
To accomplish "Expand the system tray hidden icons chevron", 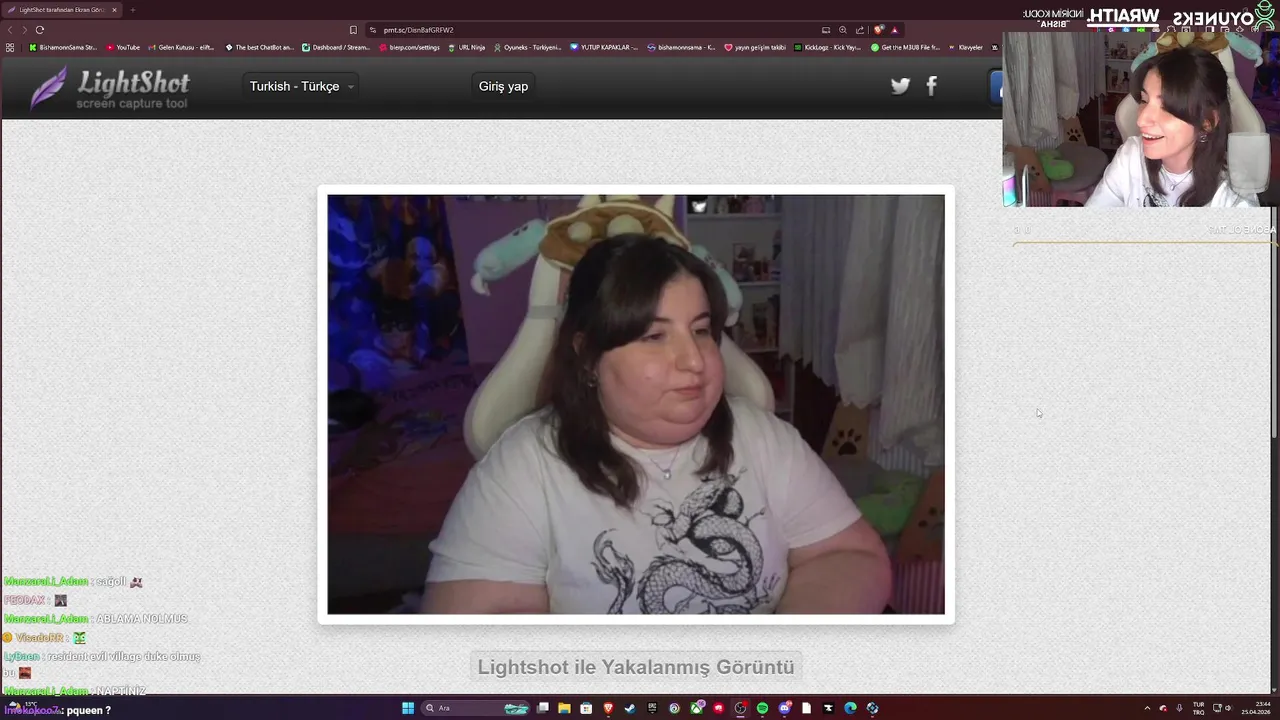I will point(1147,708).
